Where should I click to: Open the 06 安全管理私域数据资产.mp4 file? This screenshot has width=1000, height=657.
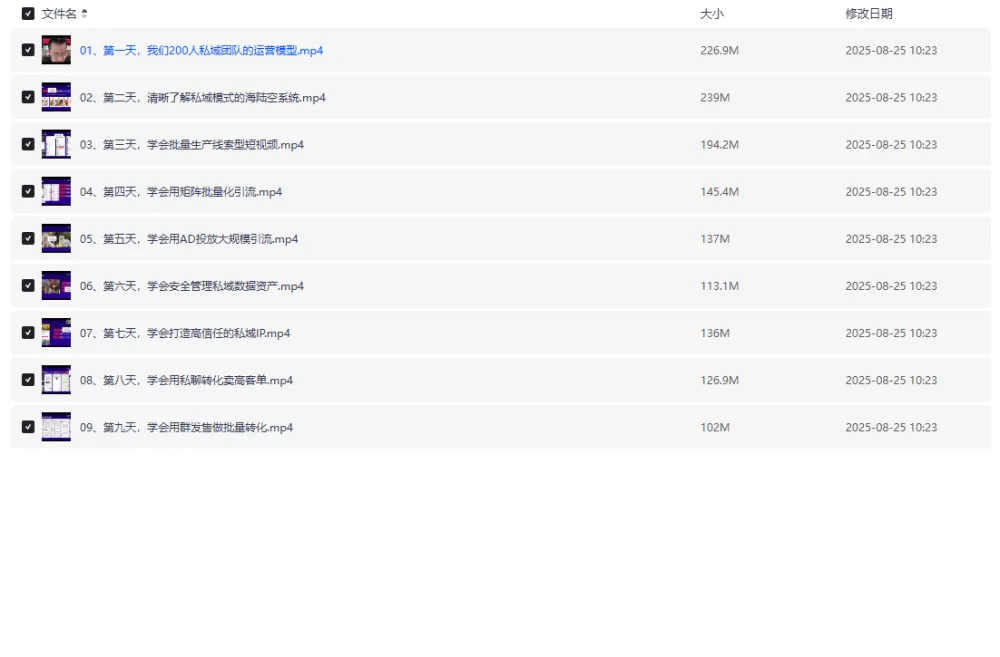click(x=191, y=286)
